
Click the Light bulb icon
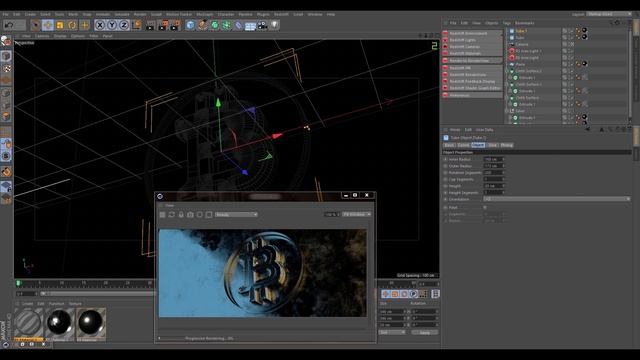tap(275, 25)
